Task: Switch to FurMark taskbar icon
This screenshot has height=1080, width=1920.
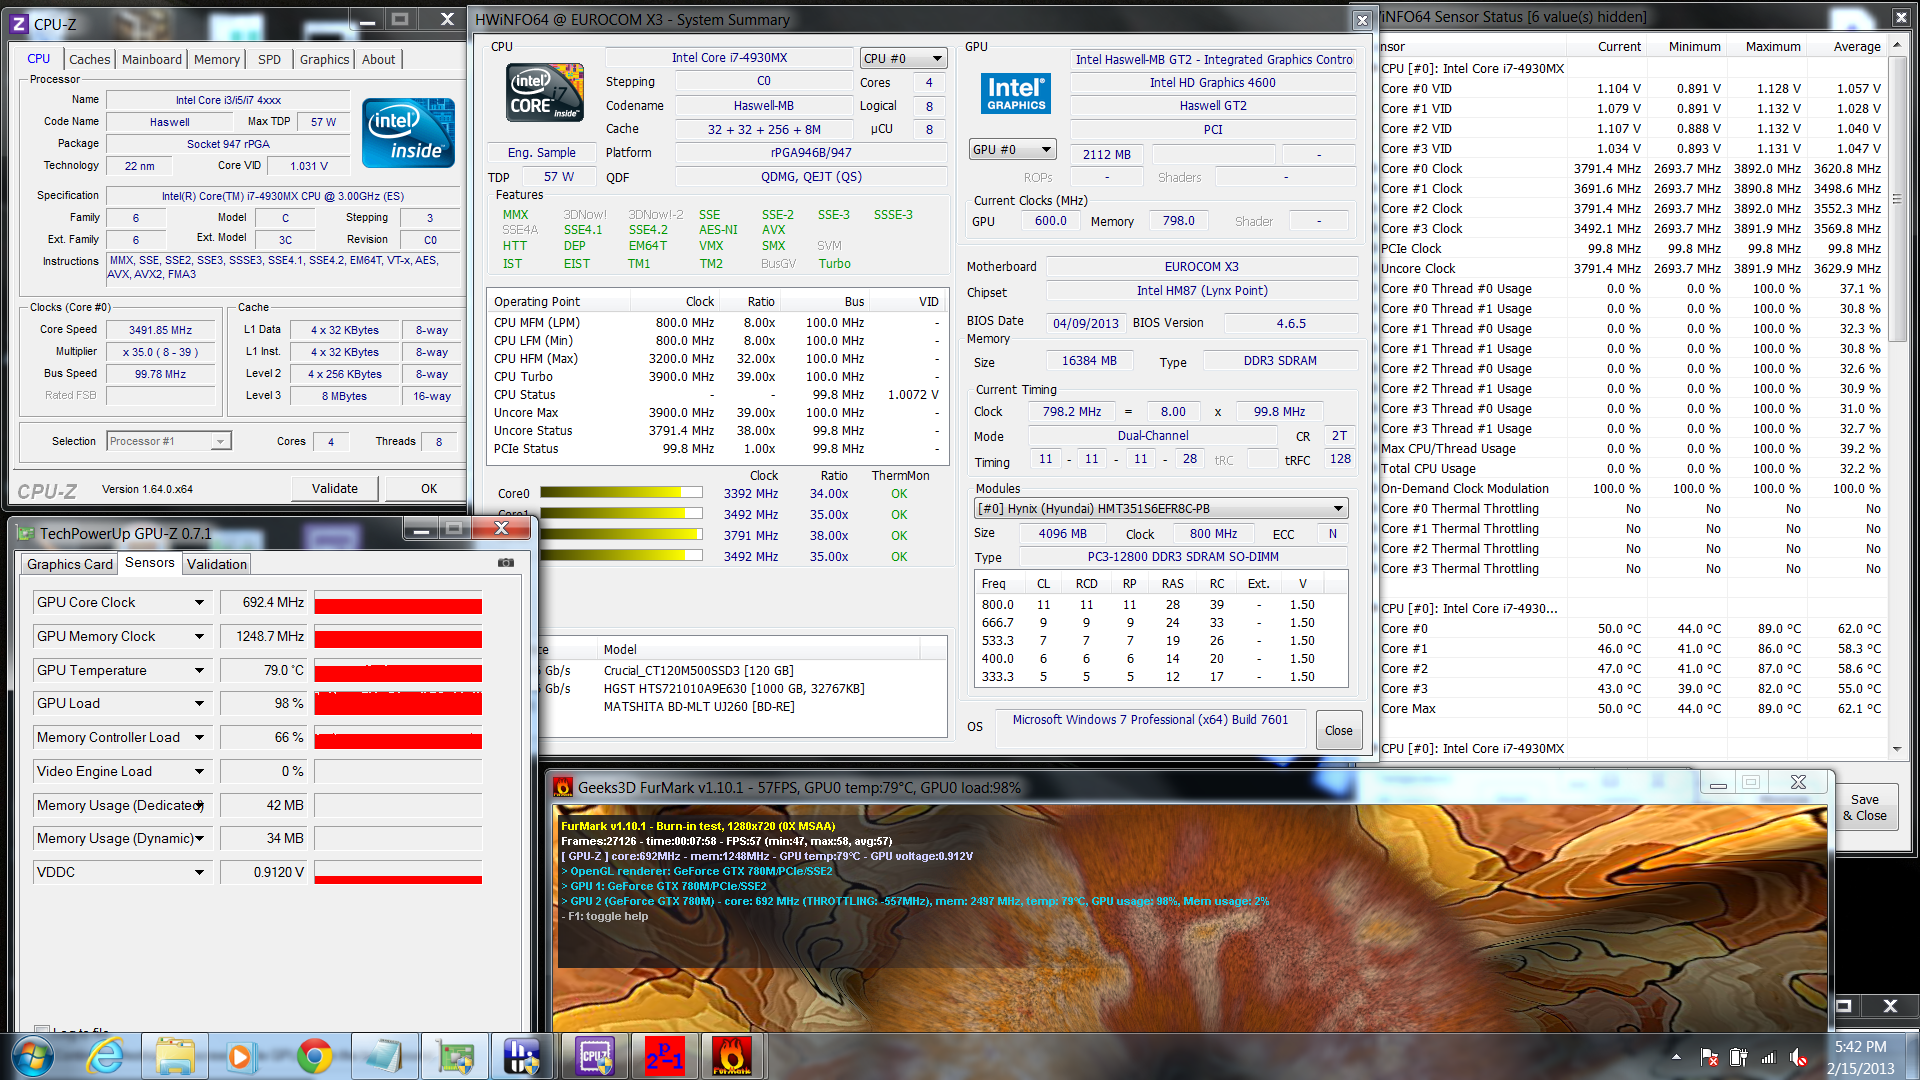Action: coord(731,1056)
